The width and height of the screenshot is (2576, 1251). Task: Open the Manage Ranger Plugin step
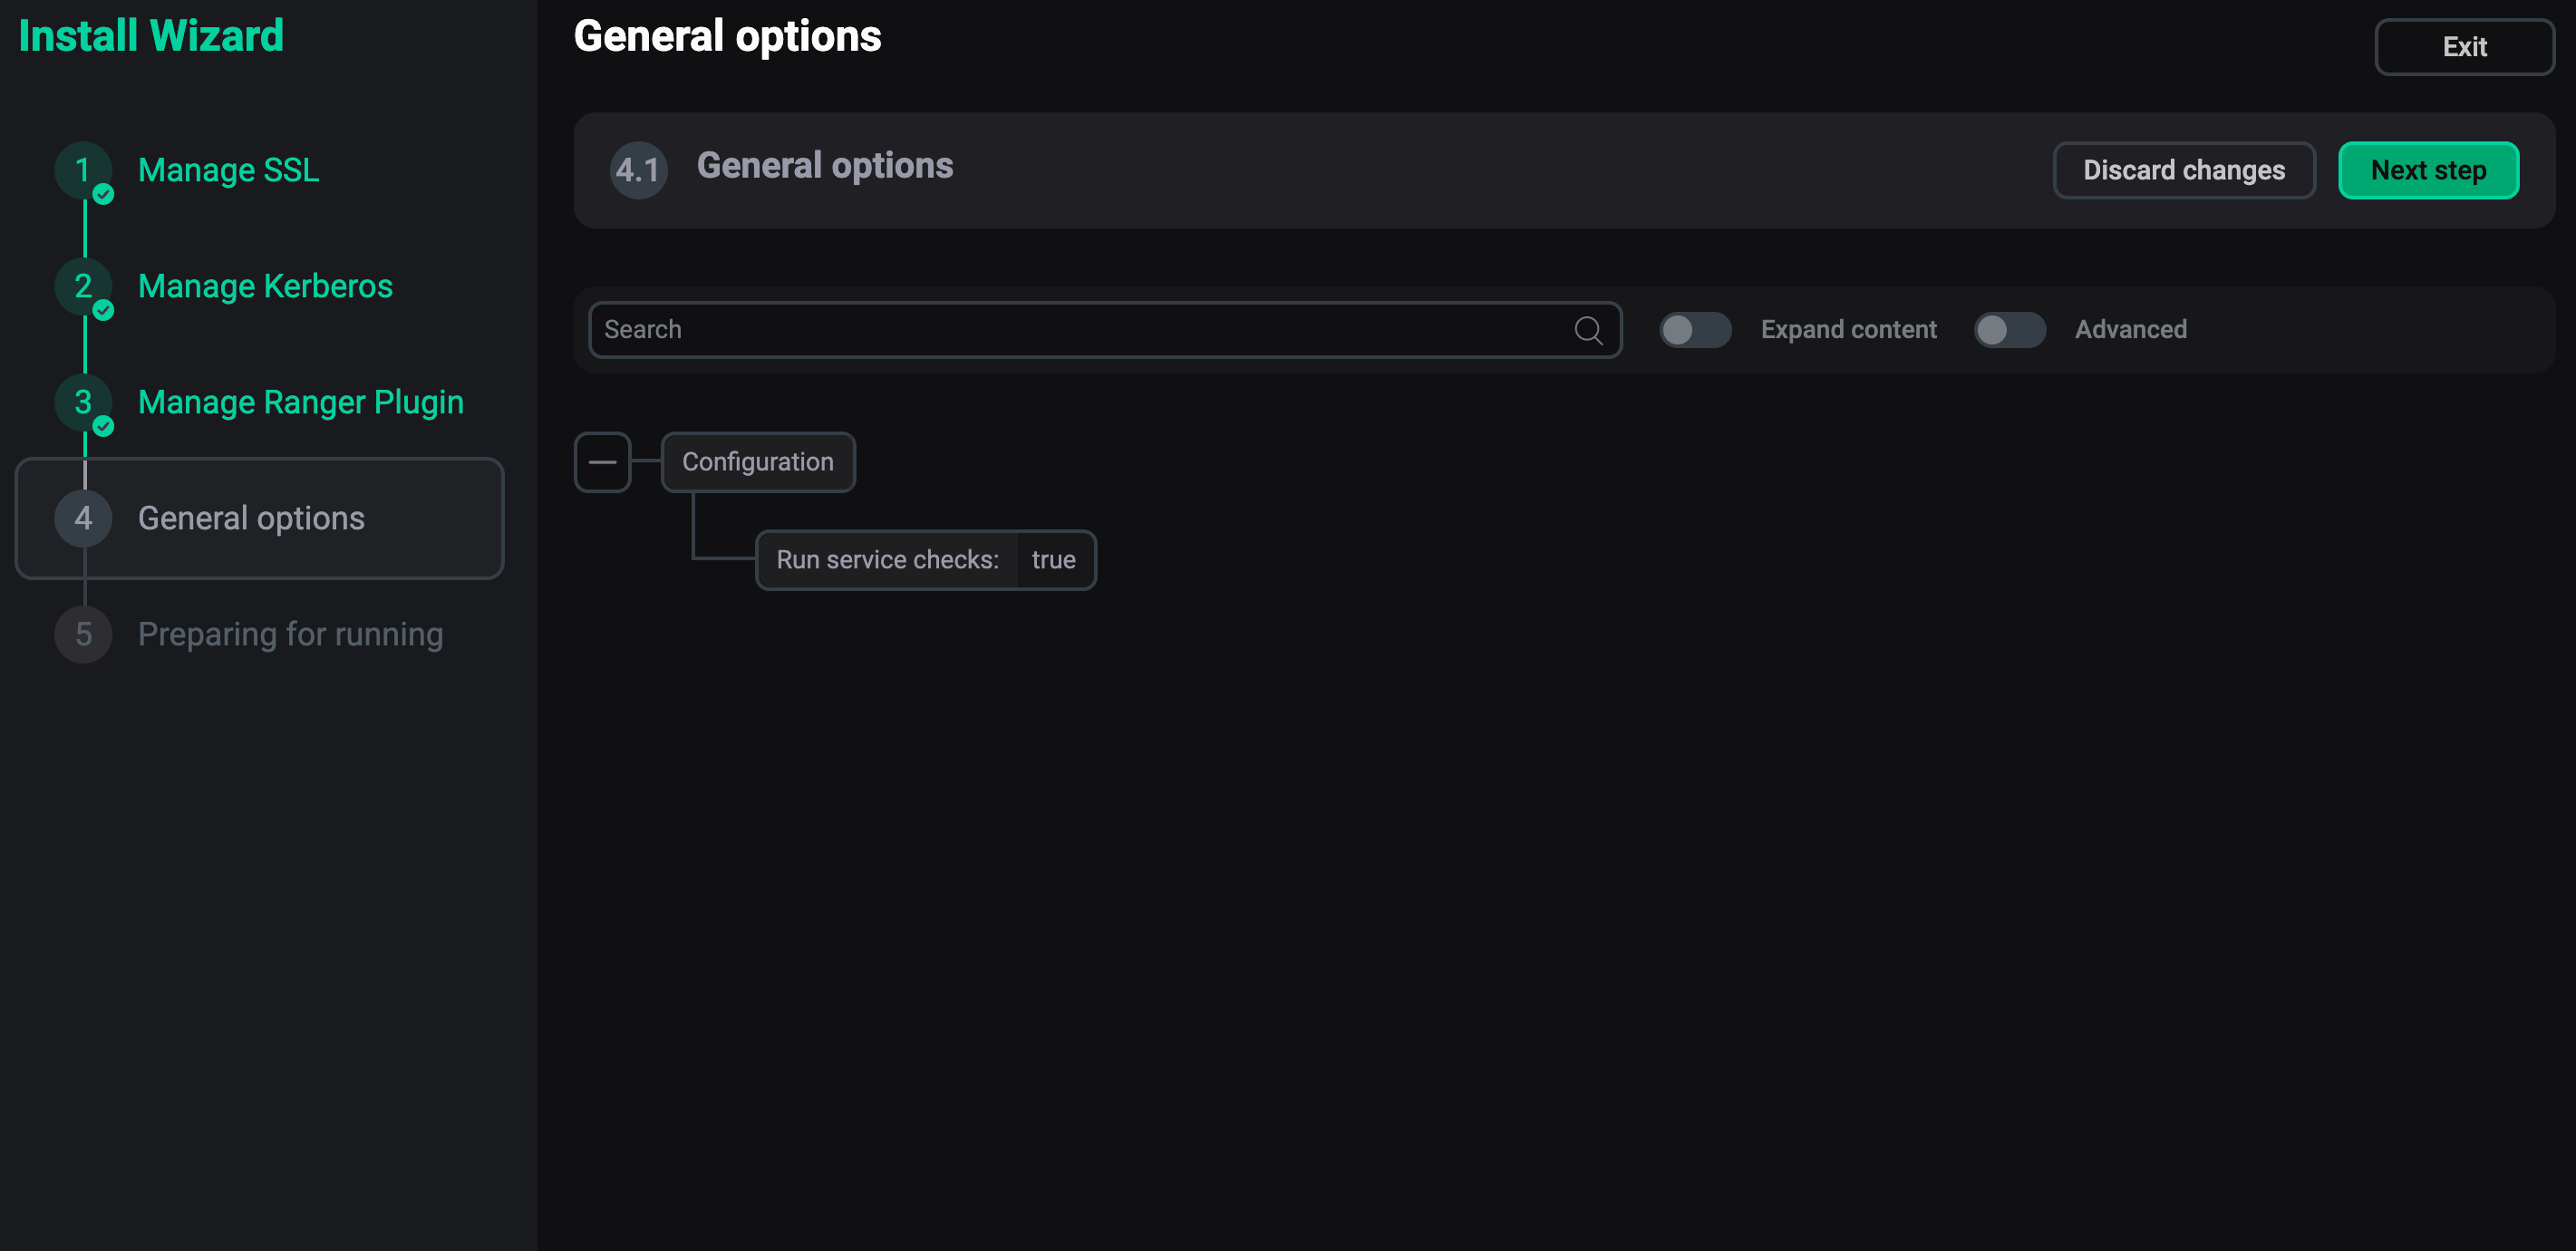tap(301, 402)
